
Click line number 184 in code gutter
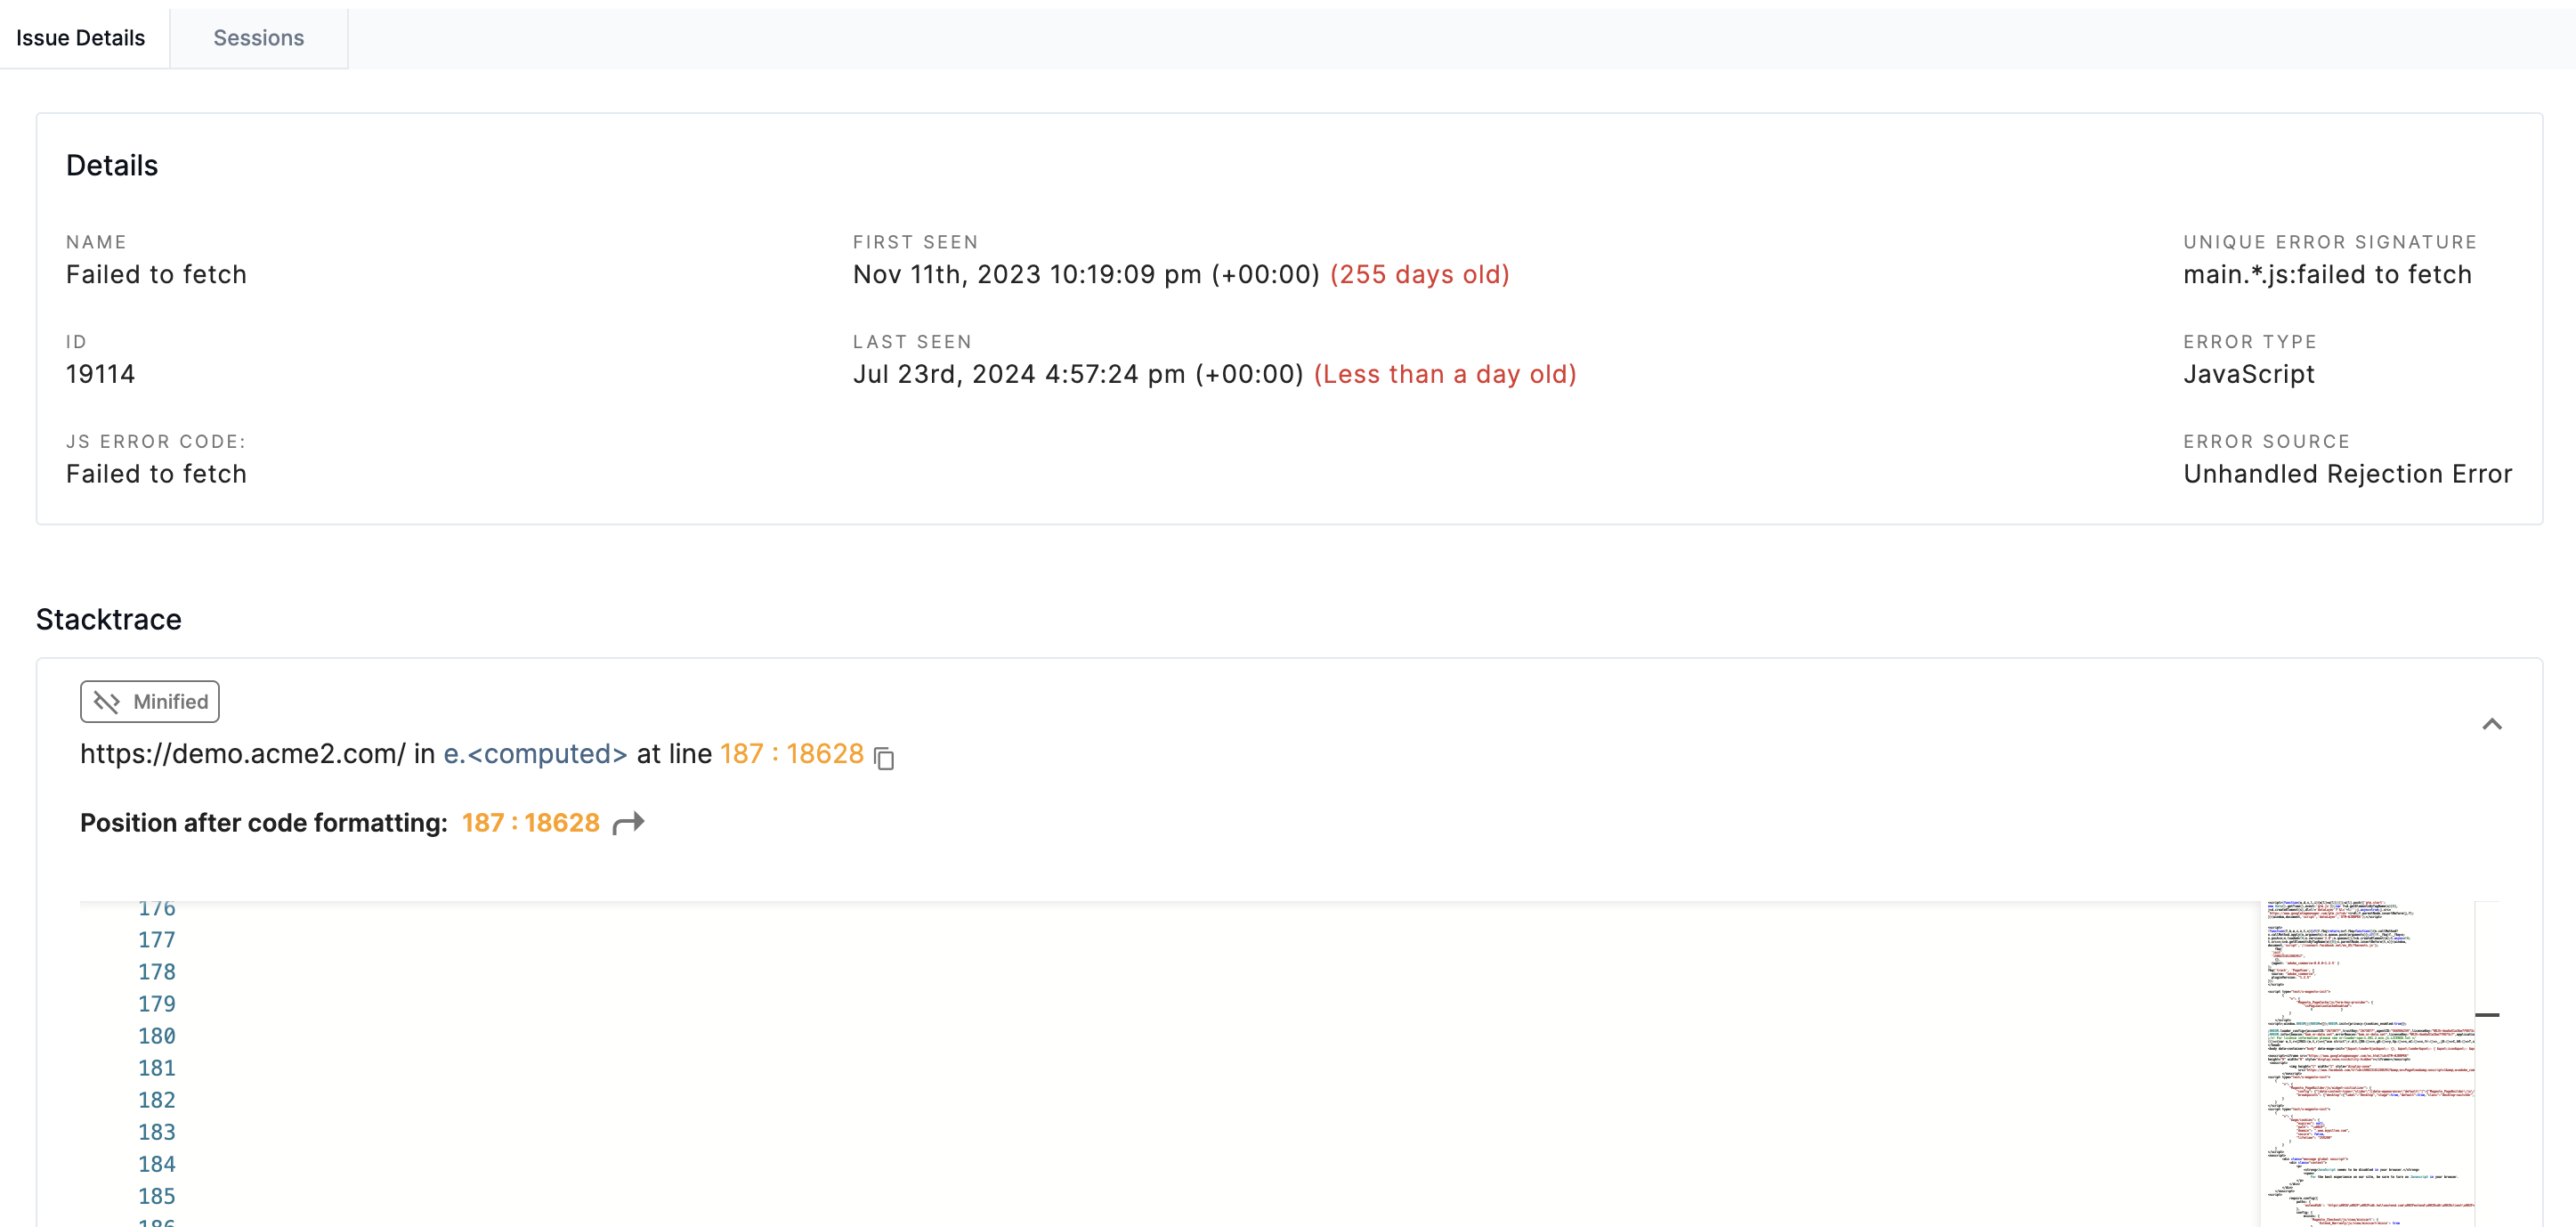[156, 1164]
